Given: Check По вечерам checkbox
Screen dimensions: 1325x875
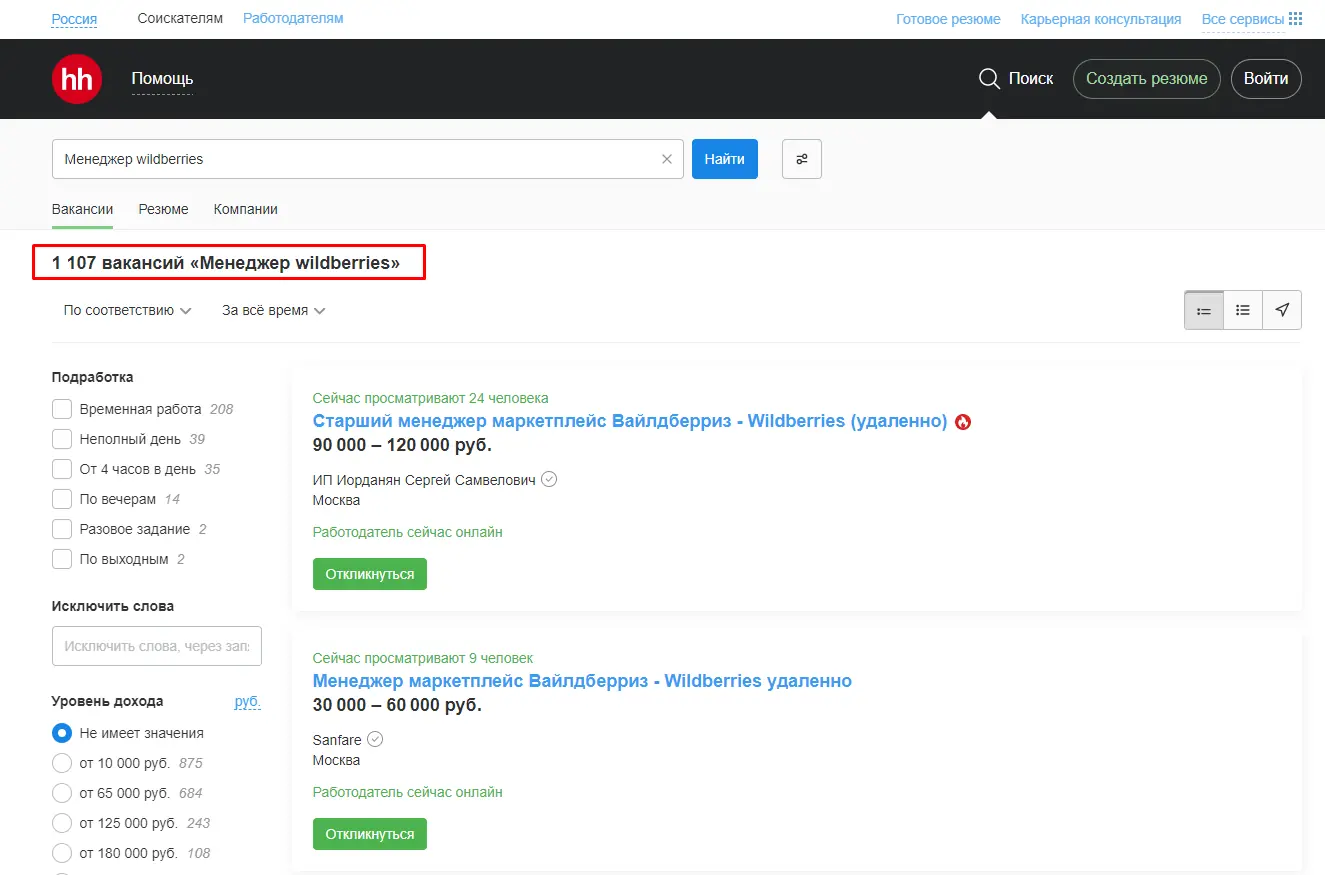Looking at the screenshot, I should click(62, 499).
